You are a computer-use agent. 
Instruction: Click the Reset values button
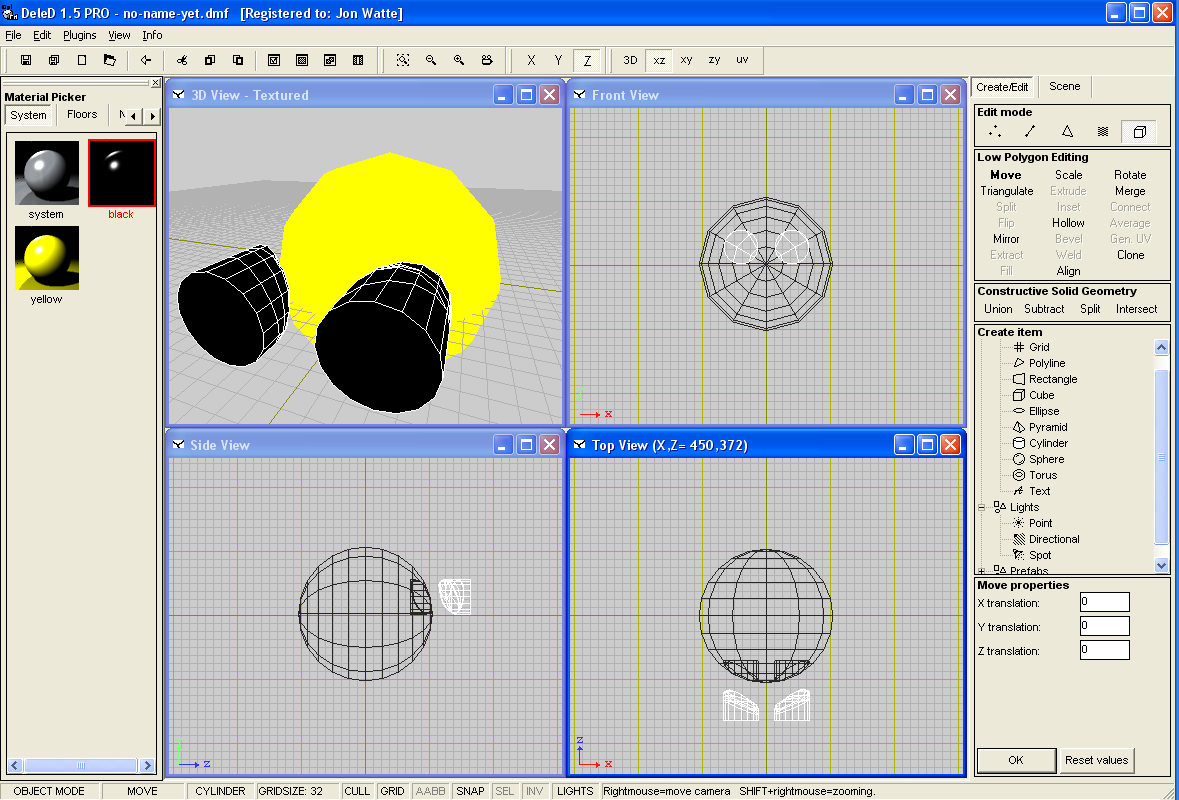tap(1096, 760)
